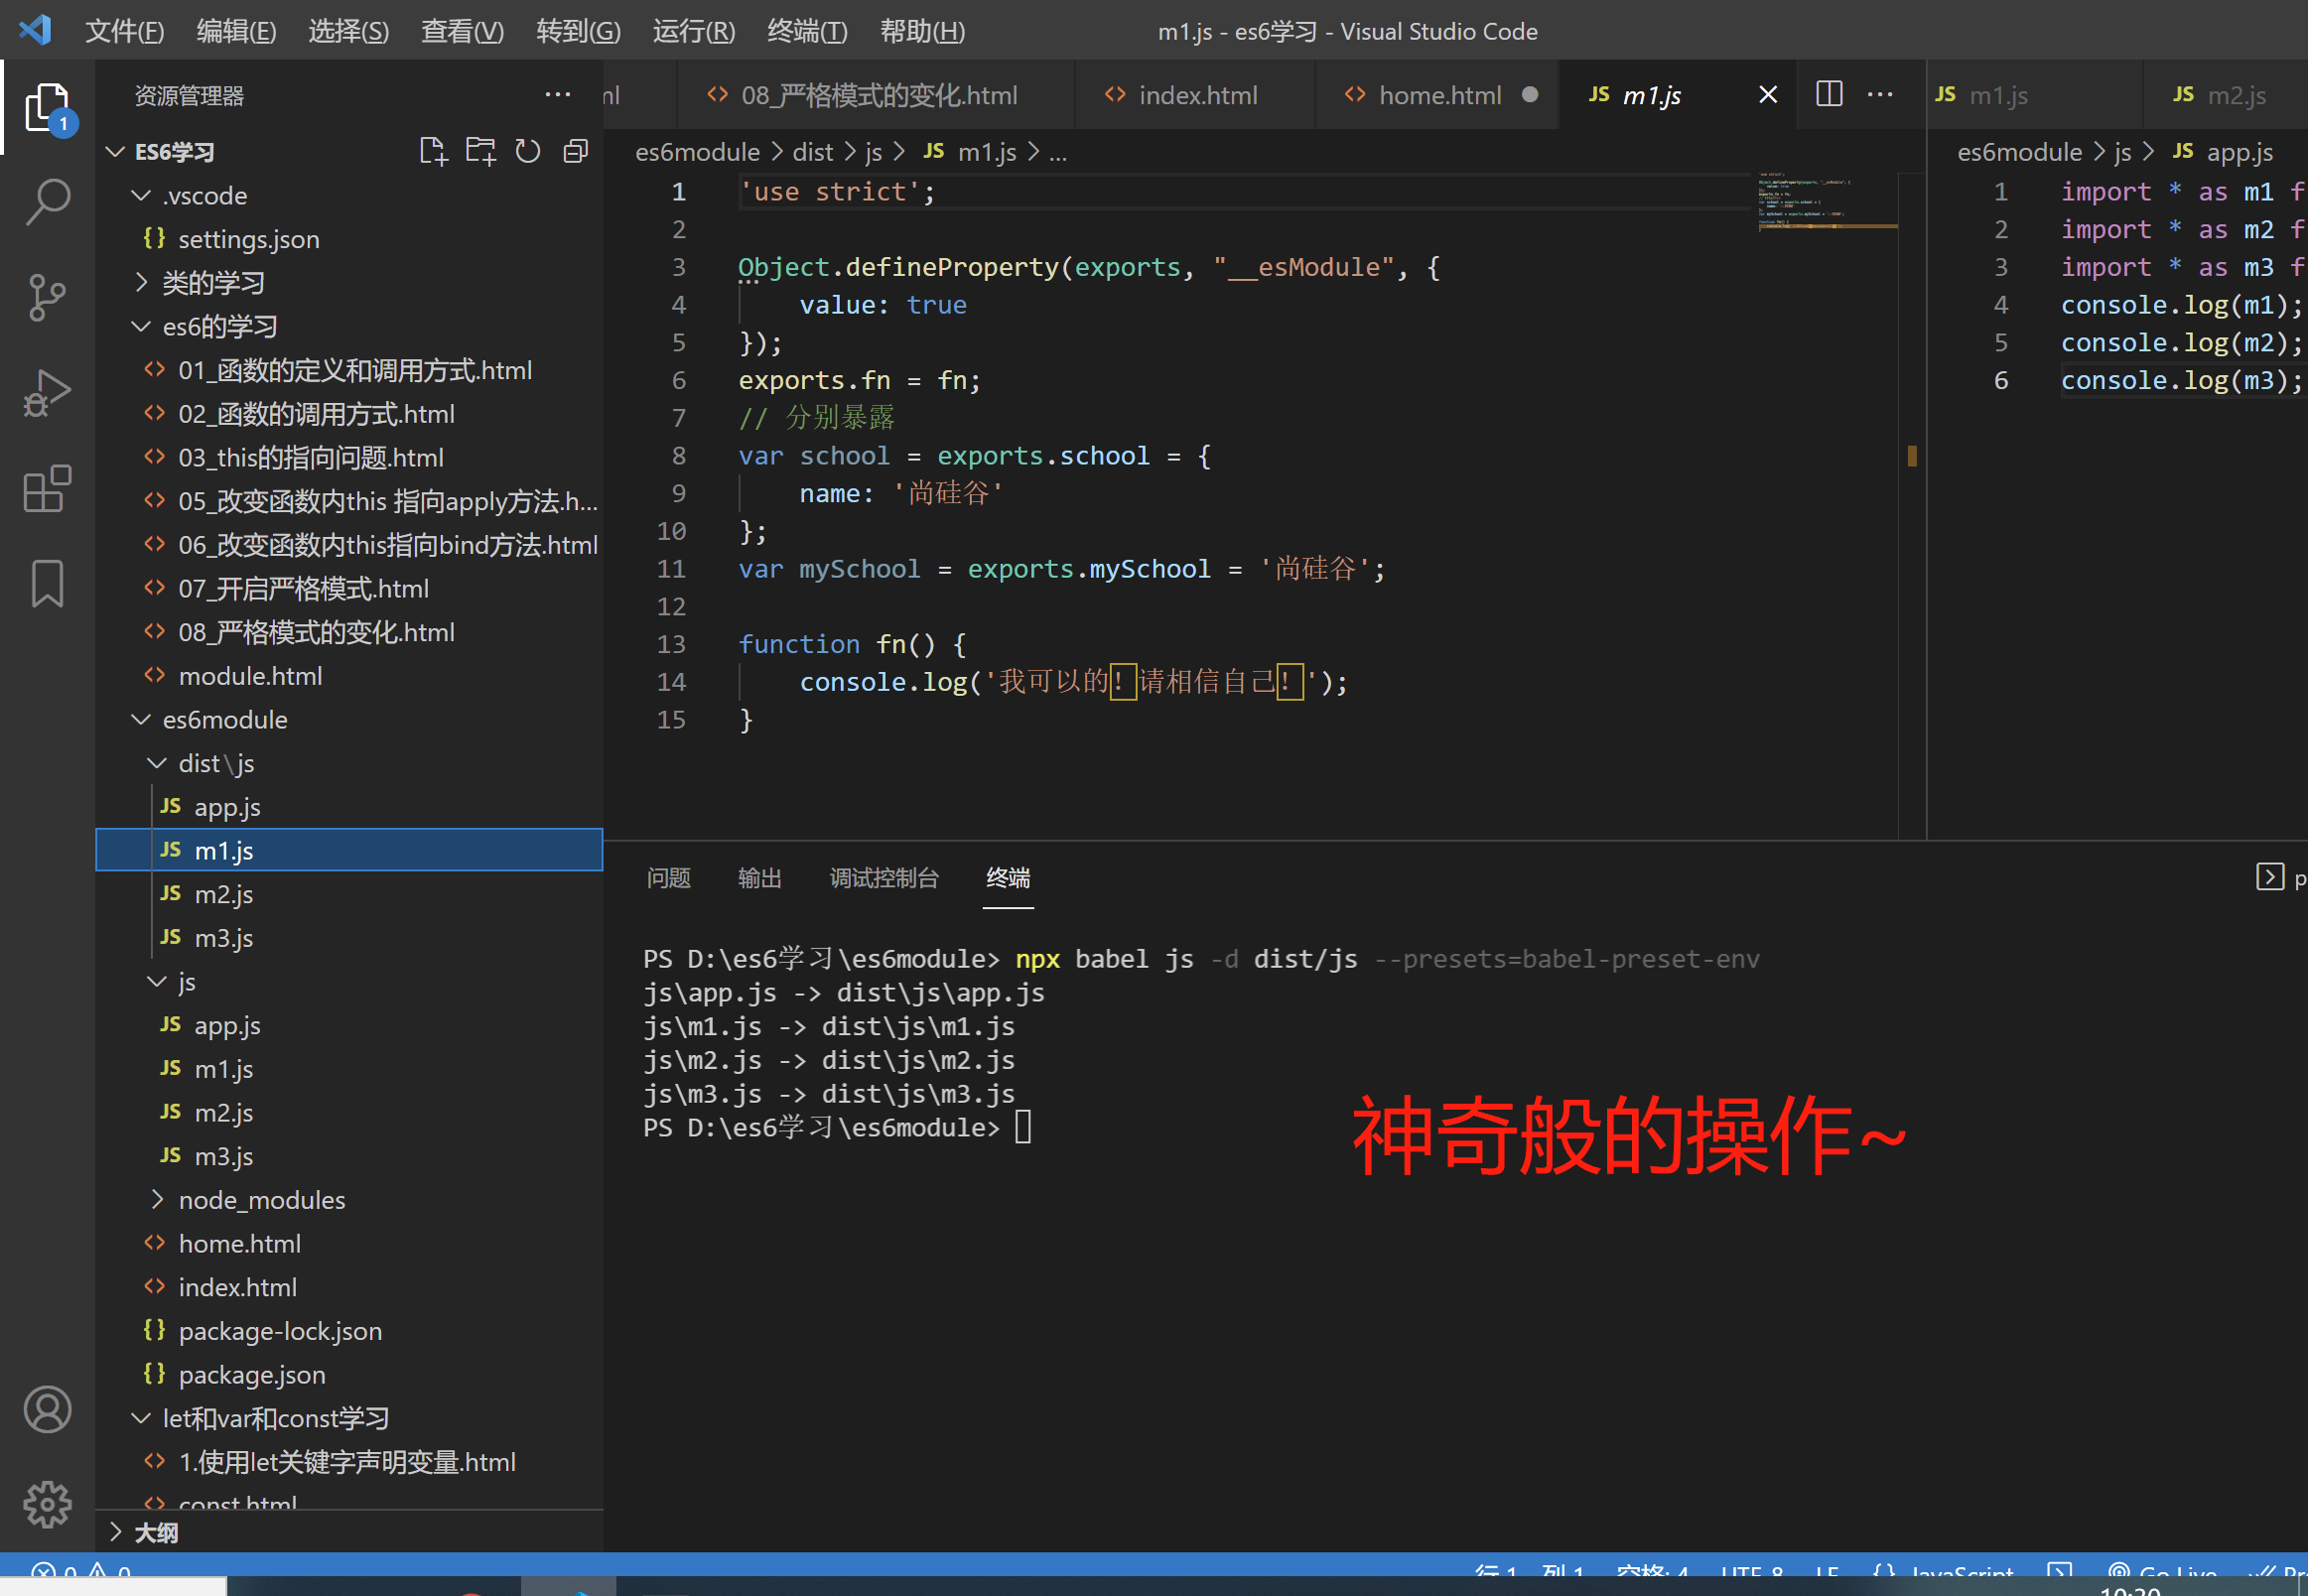The height and width of the screenshot is (1596, 2308).
Task: Collapse the let和var和const学习 folder
Action: tap(350, 1417)
